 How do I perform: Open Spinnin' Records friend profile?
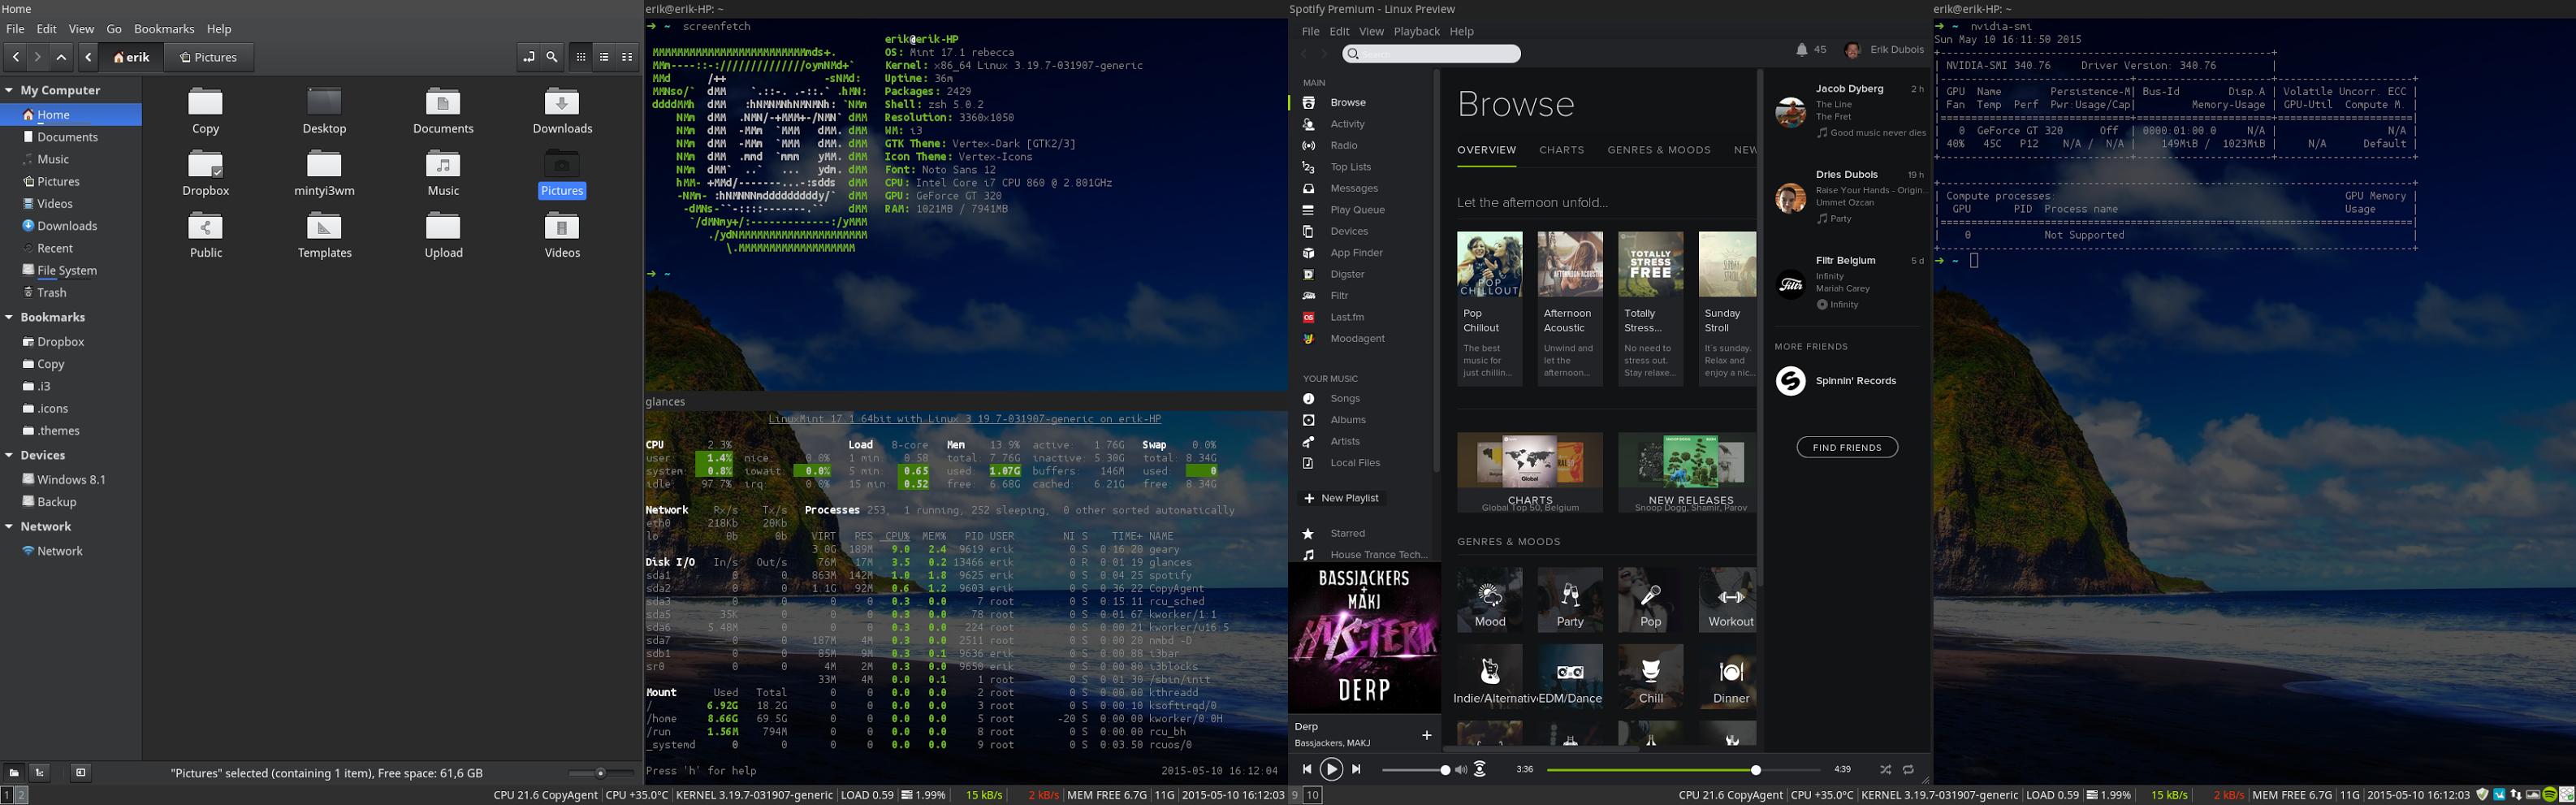tap(1835, 380)
